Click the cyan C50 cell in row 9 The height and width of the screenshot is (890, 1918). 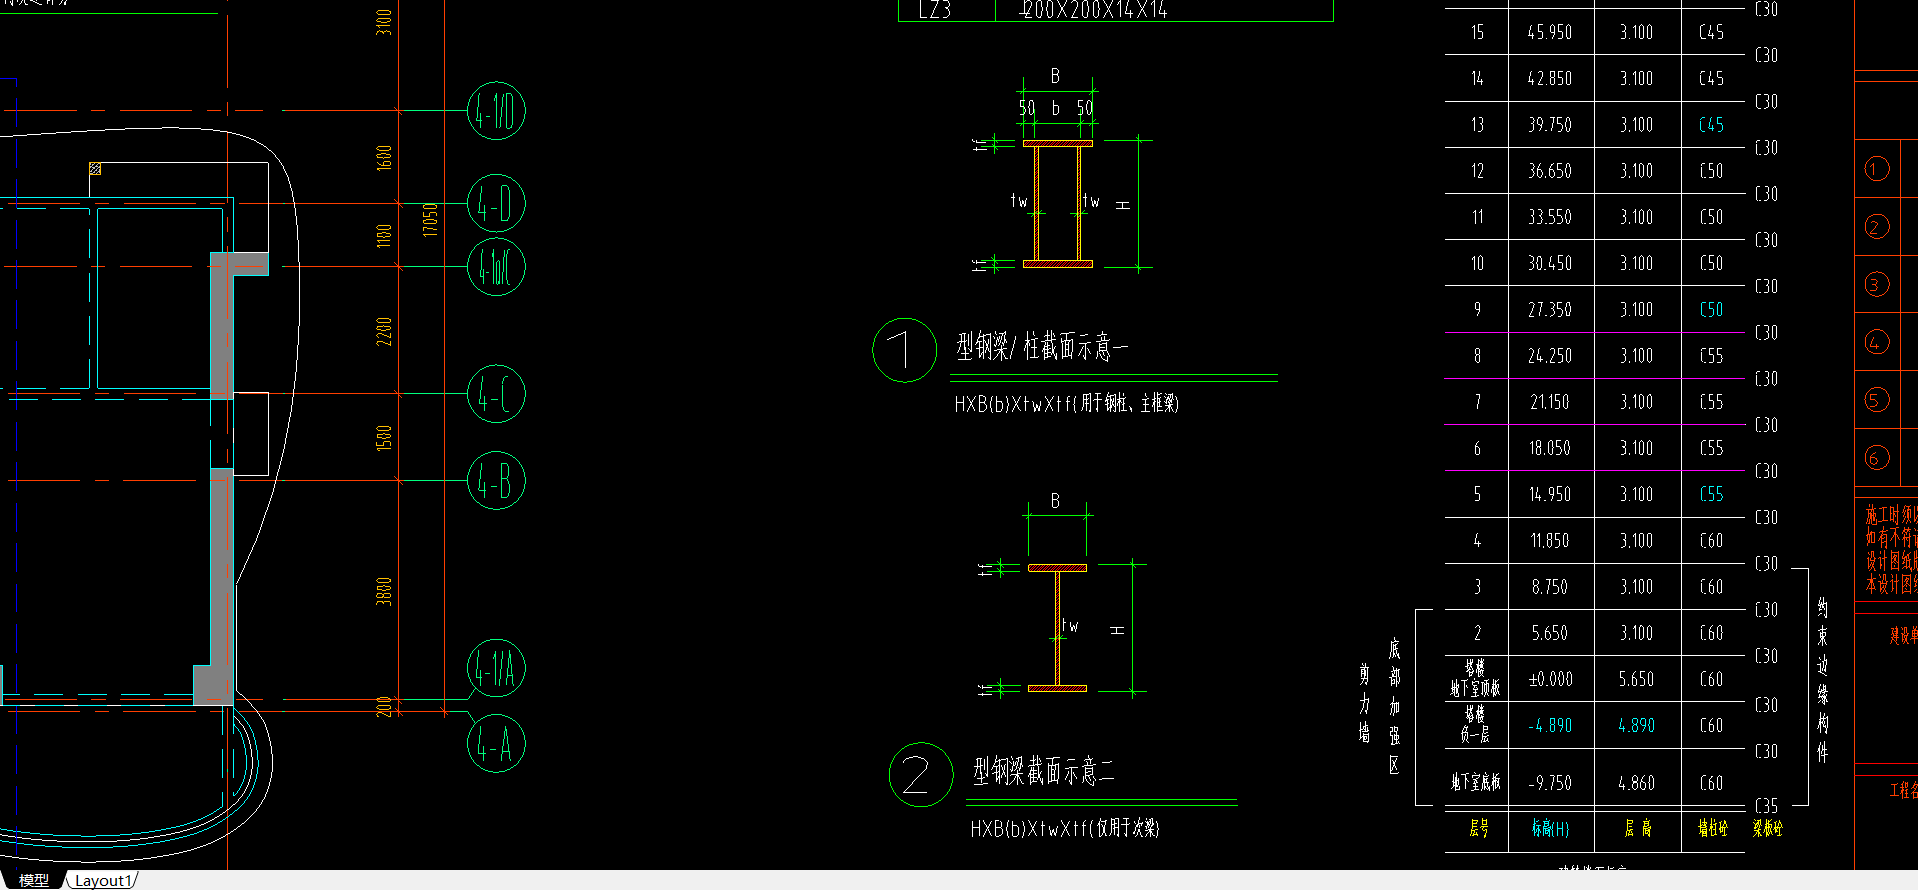click(1711, 310)
